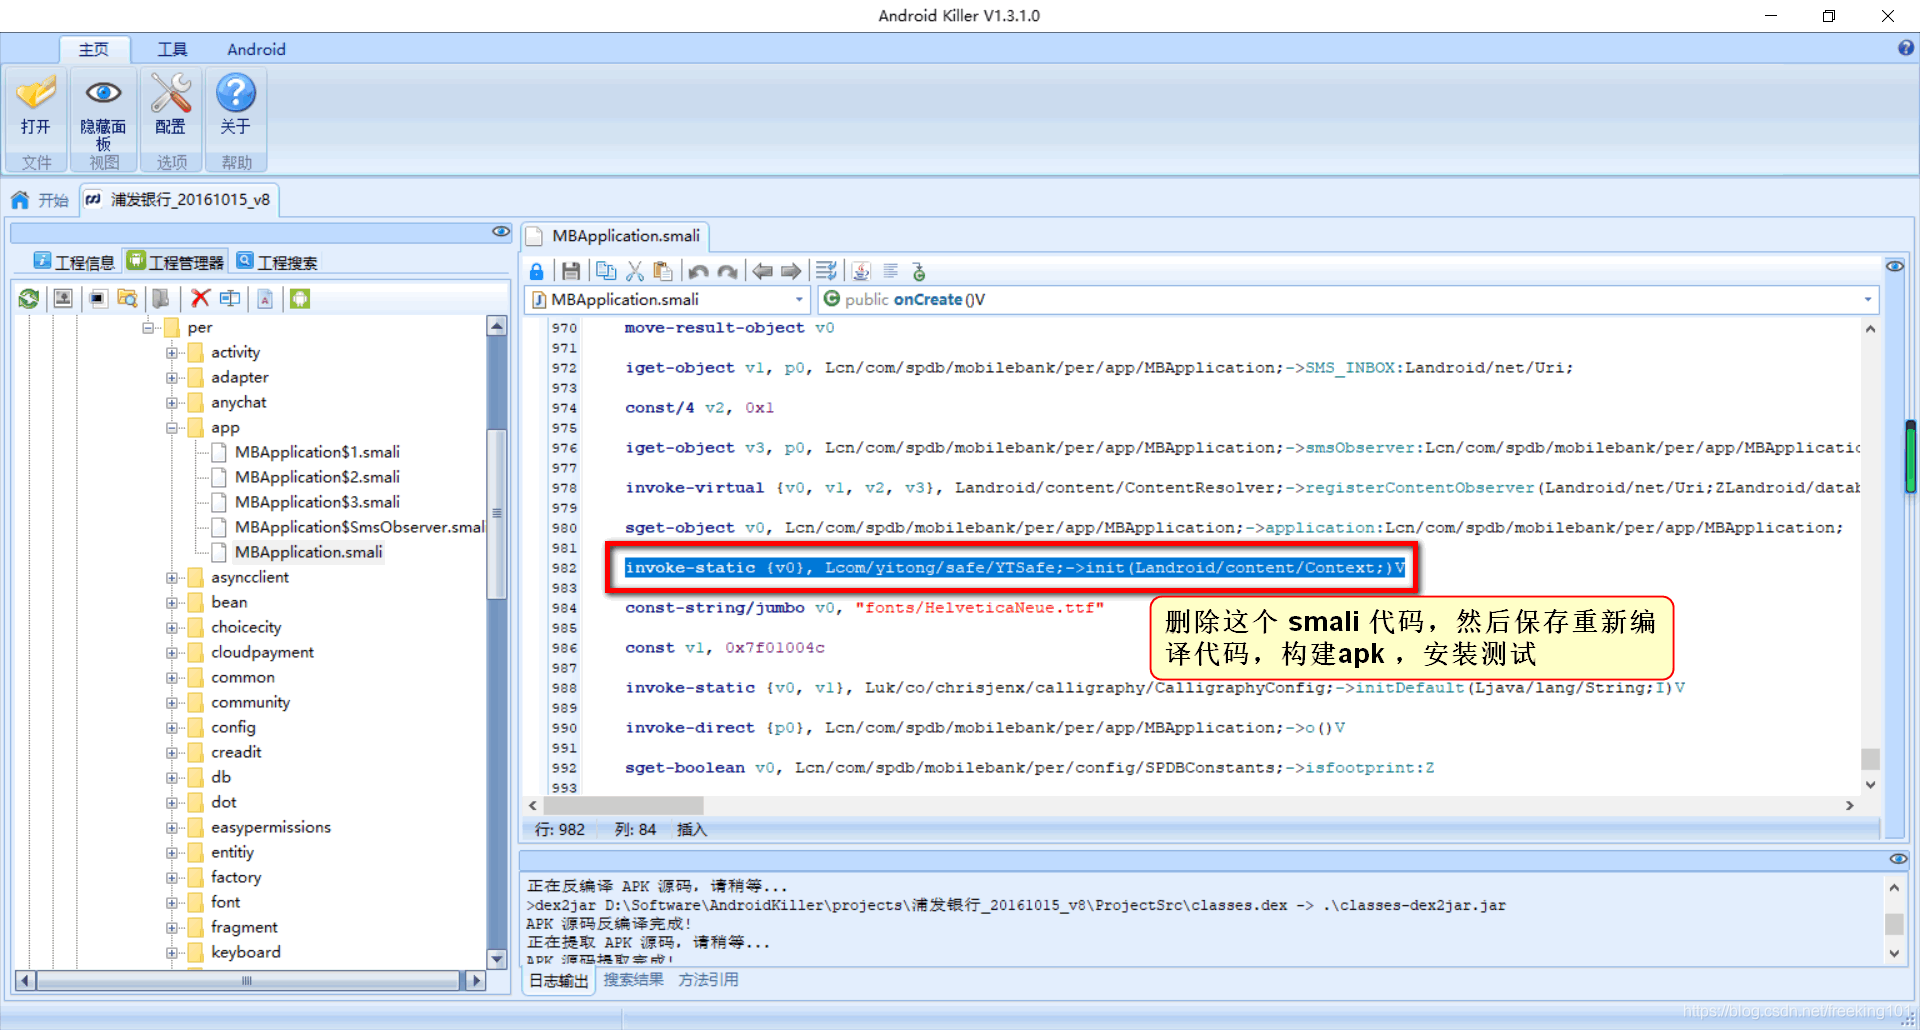Screen dimensions: 1920x1030
Task: Click the rename icon next to the red X
Action: [x=230, y=298]
